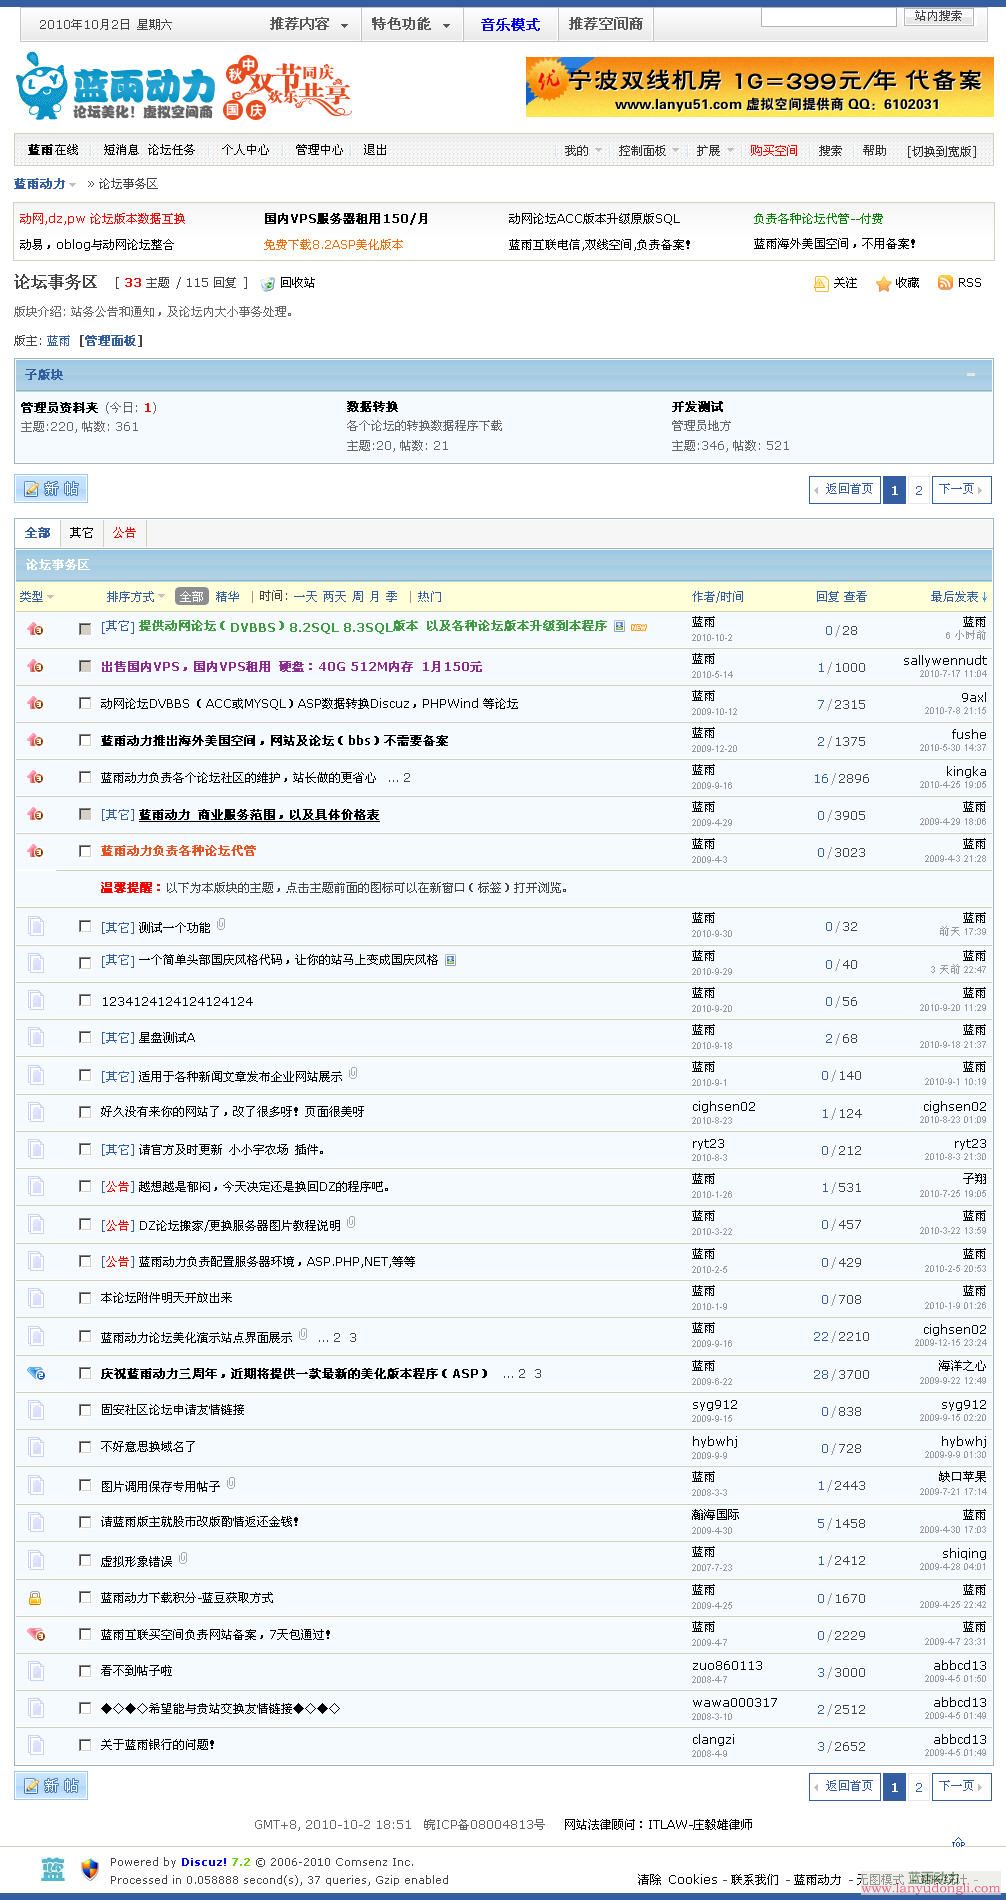Screen dimensions: 1006x1900
Task: Click the thread icon beside 测试一个功能
Action: [x=36, y=927]
